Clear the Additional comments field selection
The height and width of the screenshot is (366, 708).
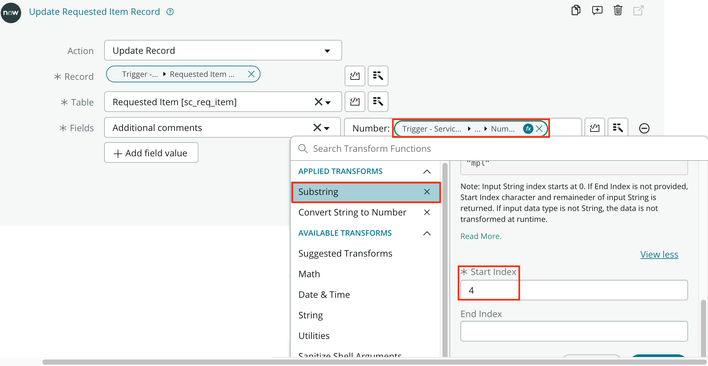[317, 128]
